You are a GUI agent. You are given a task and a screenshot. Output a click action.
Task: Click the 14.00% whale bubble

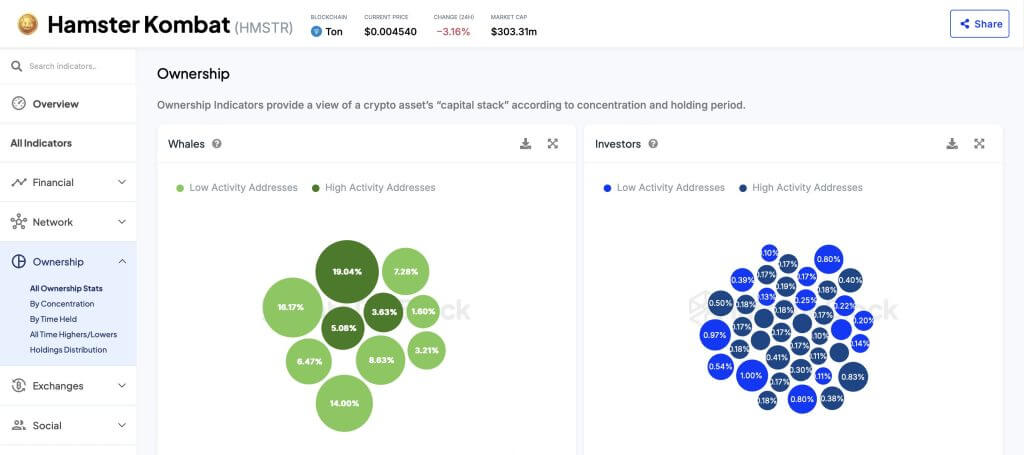pyautogui.click(x=344, y=403)
